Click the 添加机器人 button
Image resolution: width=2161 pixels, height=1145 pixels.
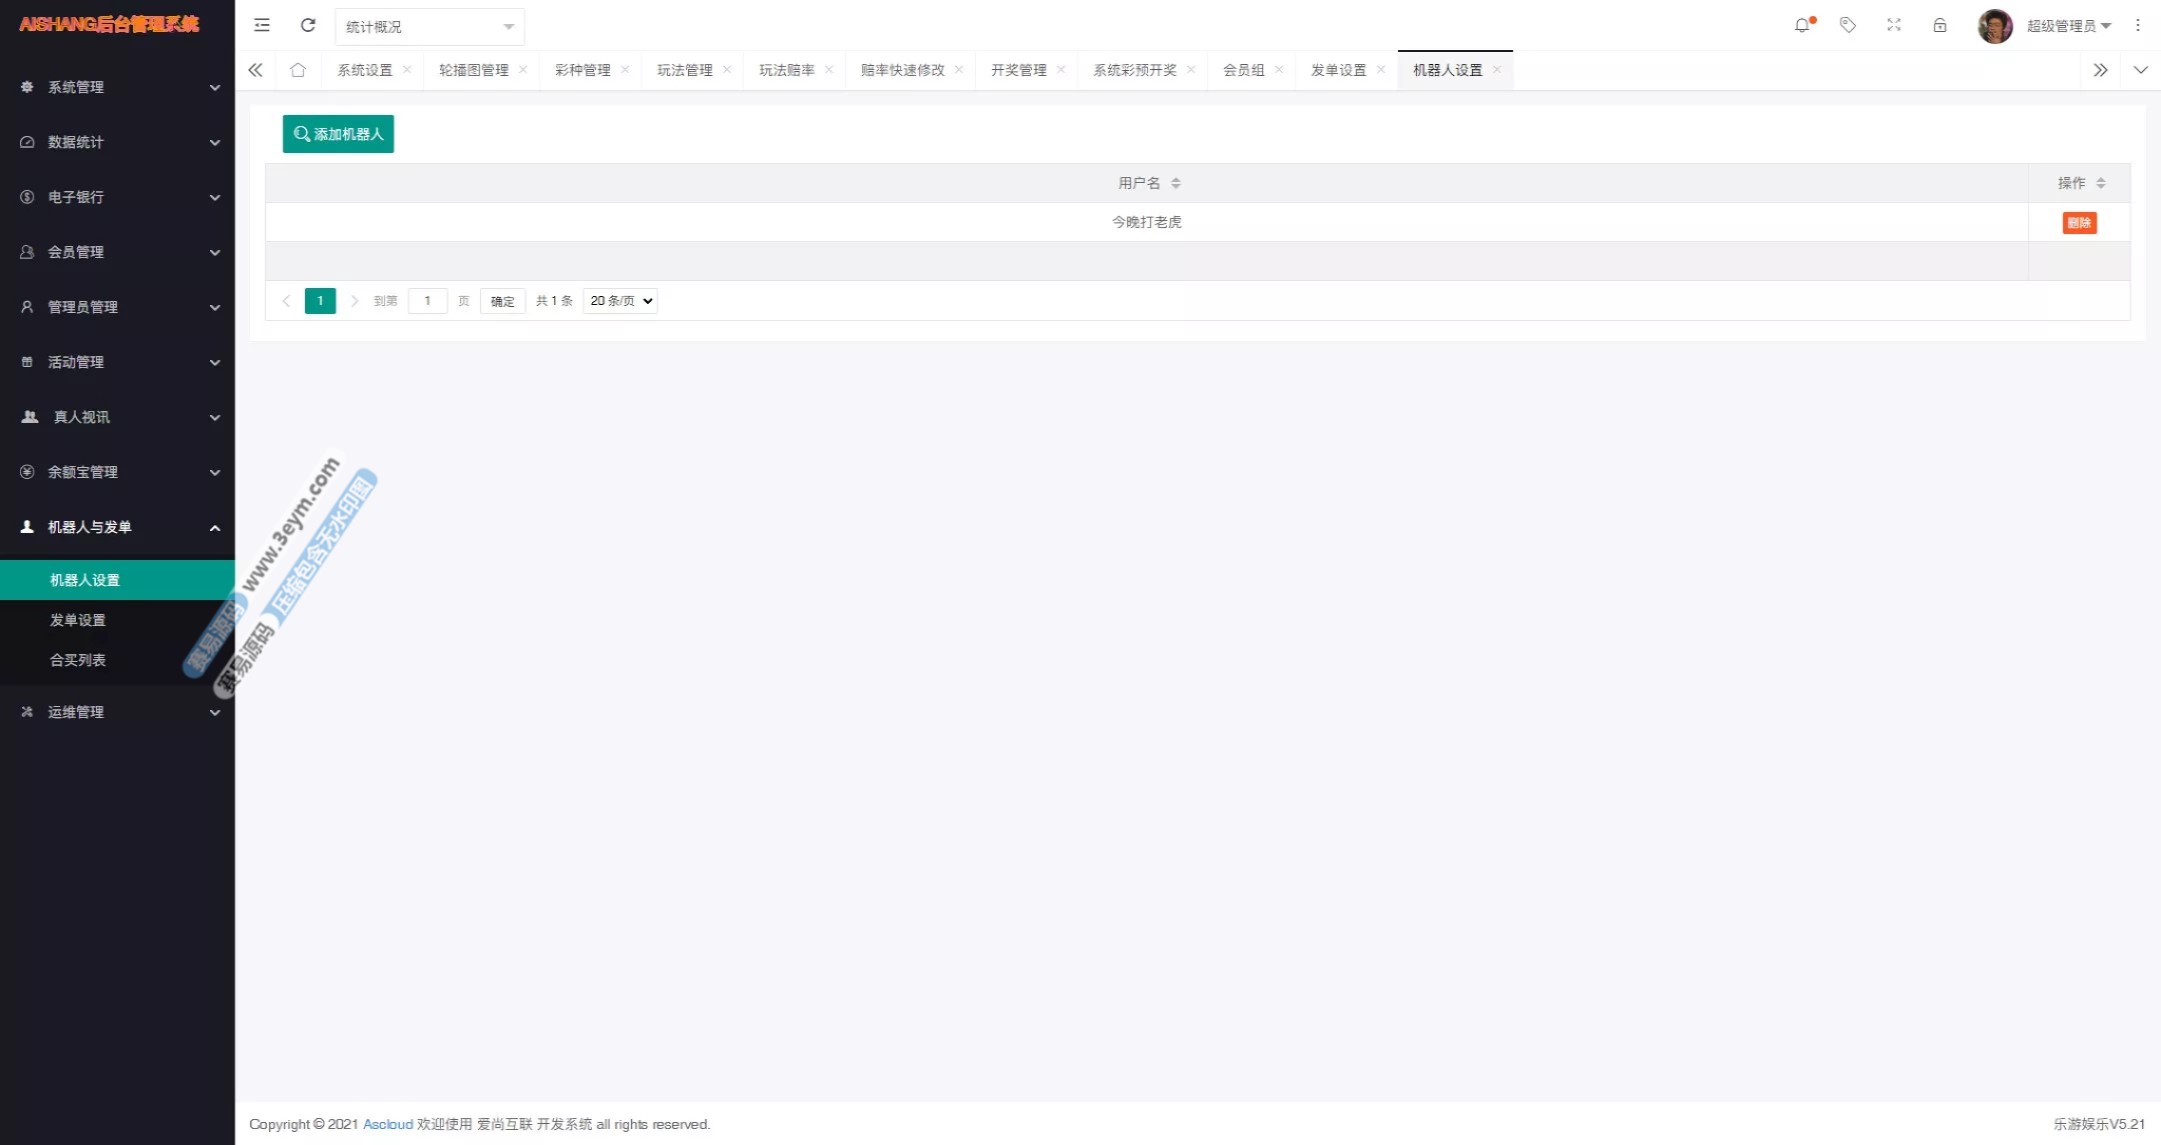click(x=338, y=134)
